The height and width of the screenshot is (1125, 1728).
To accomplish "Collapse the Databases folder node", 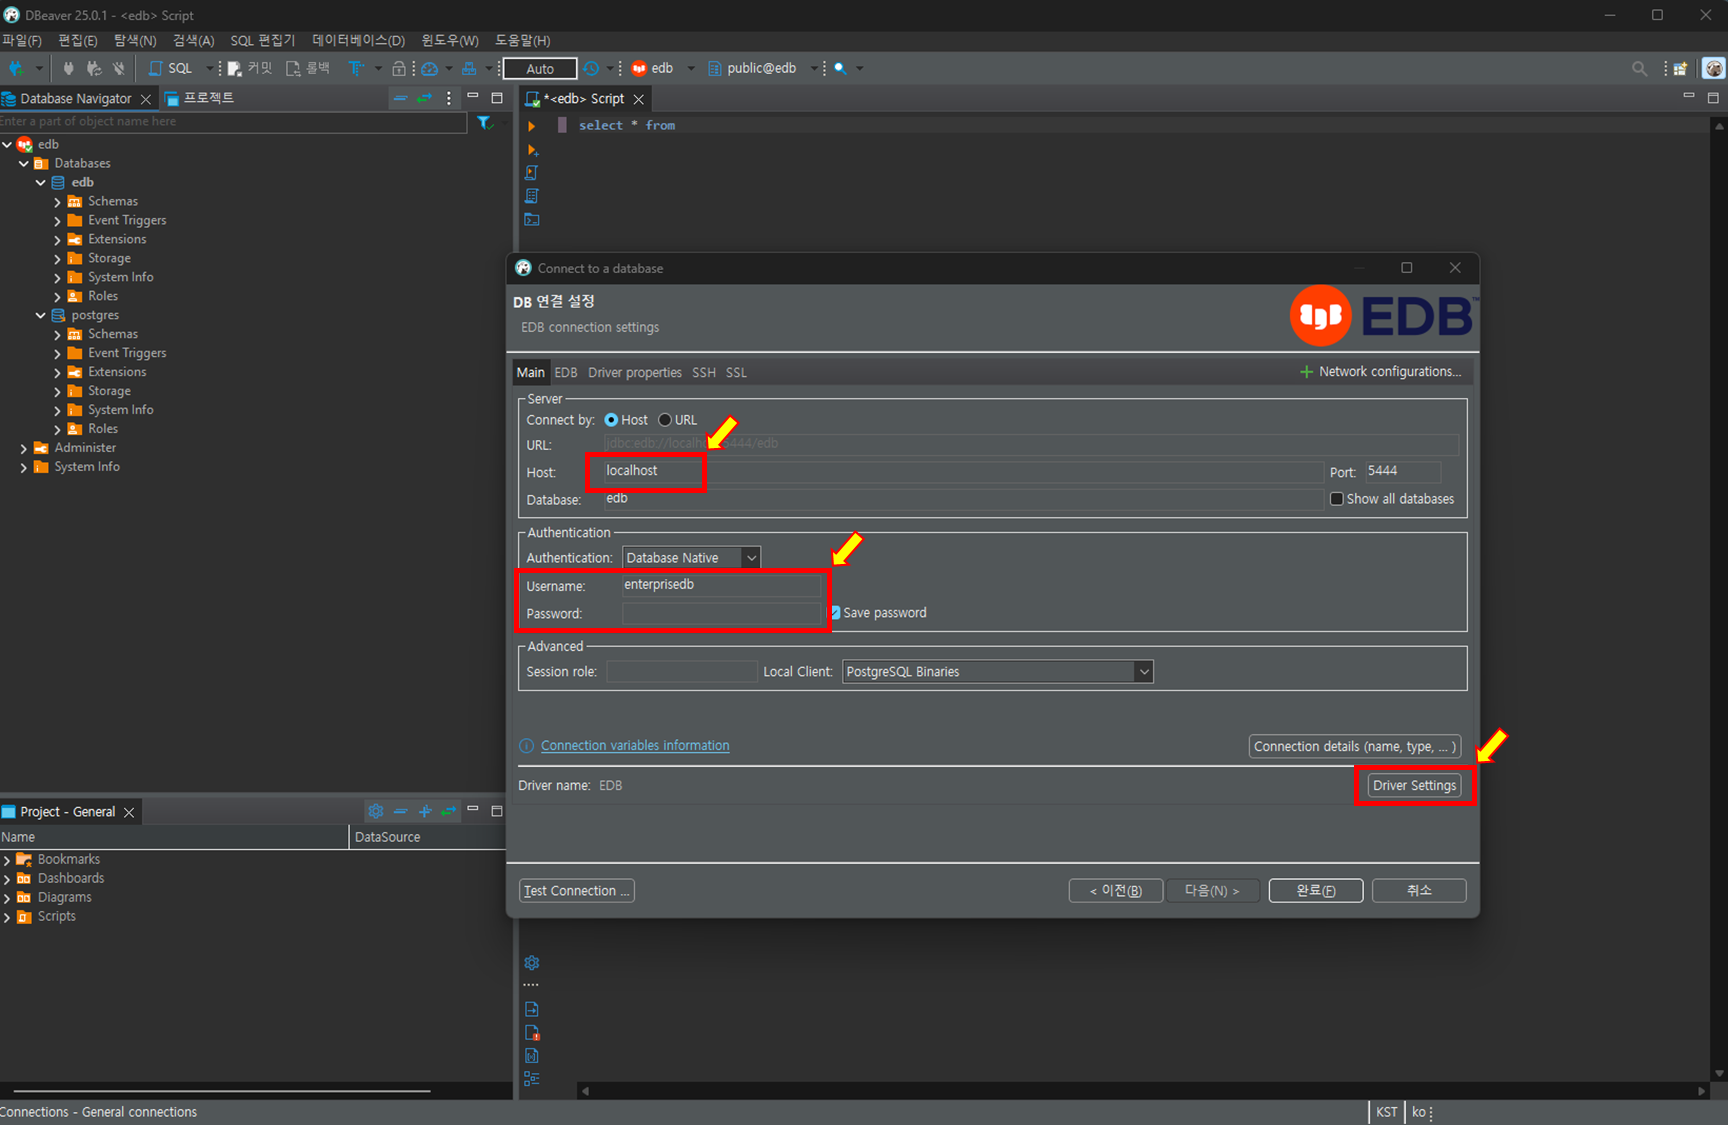I will pos(24,164).
